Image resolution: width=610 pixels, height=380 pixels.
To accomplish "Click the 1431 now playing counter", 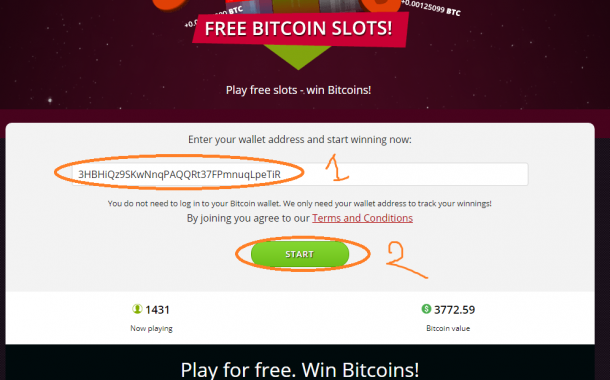I will (157, 310).
